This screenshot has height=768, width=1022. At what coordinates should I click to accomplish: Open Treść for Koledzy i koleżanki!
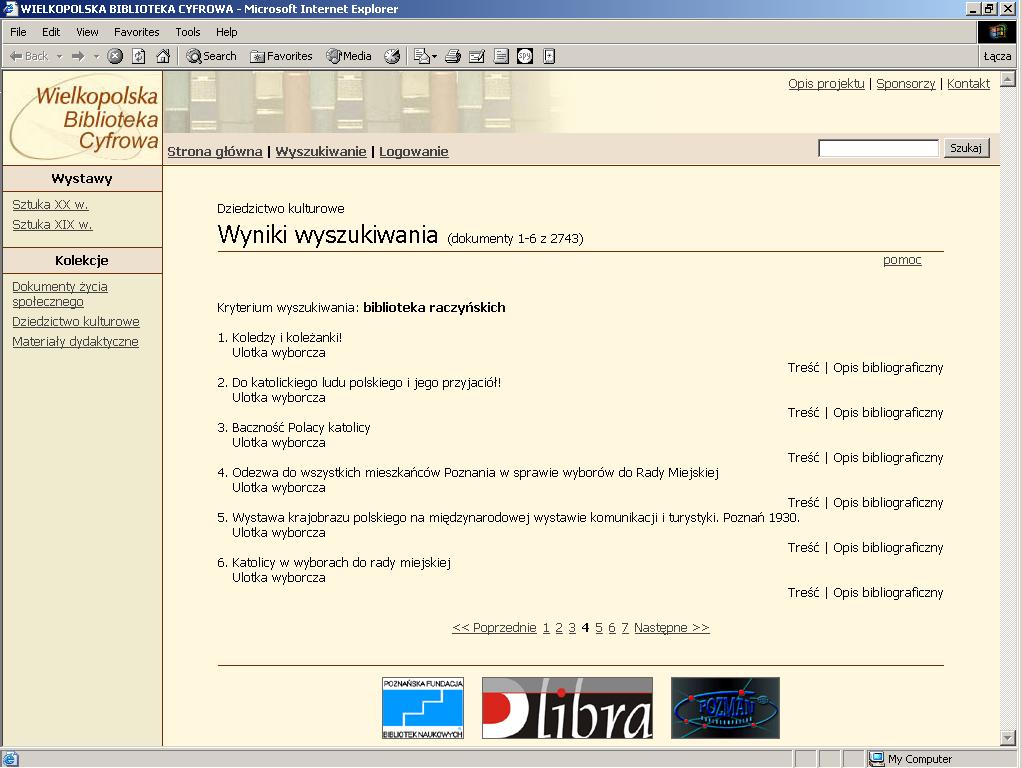click(803, 368)
